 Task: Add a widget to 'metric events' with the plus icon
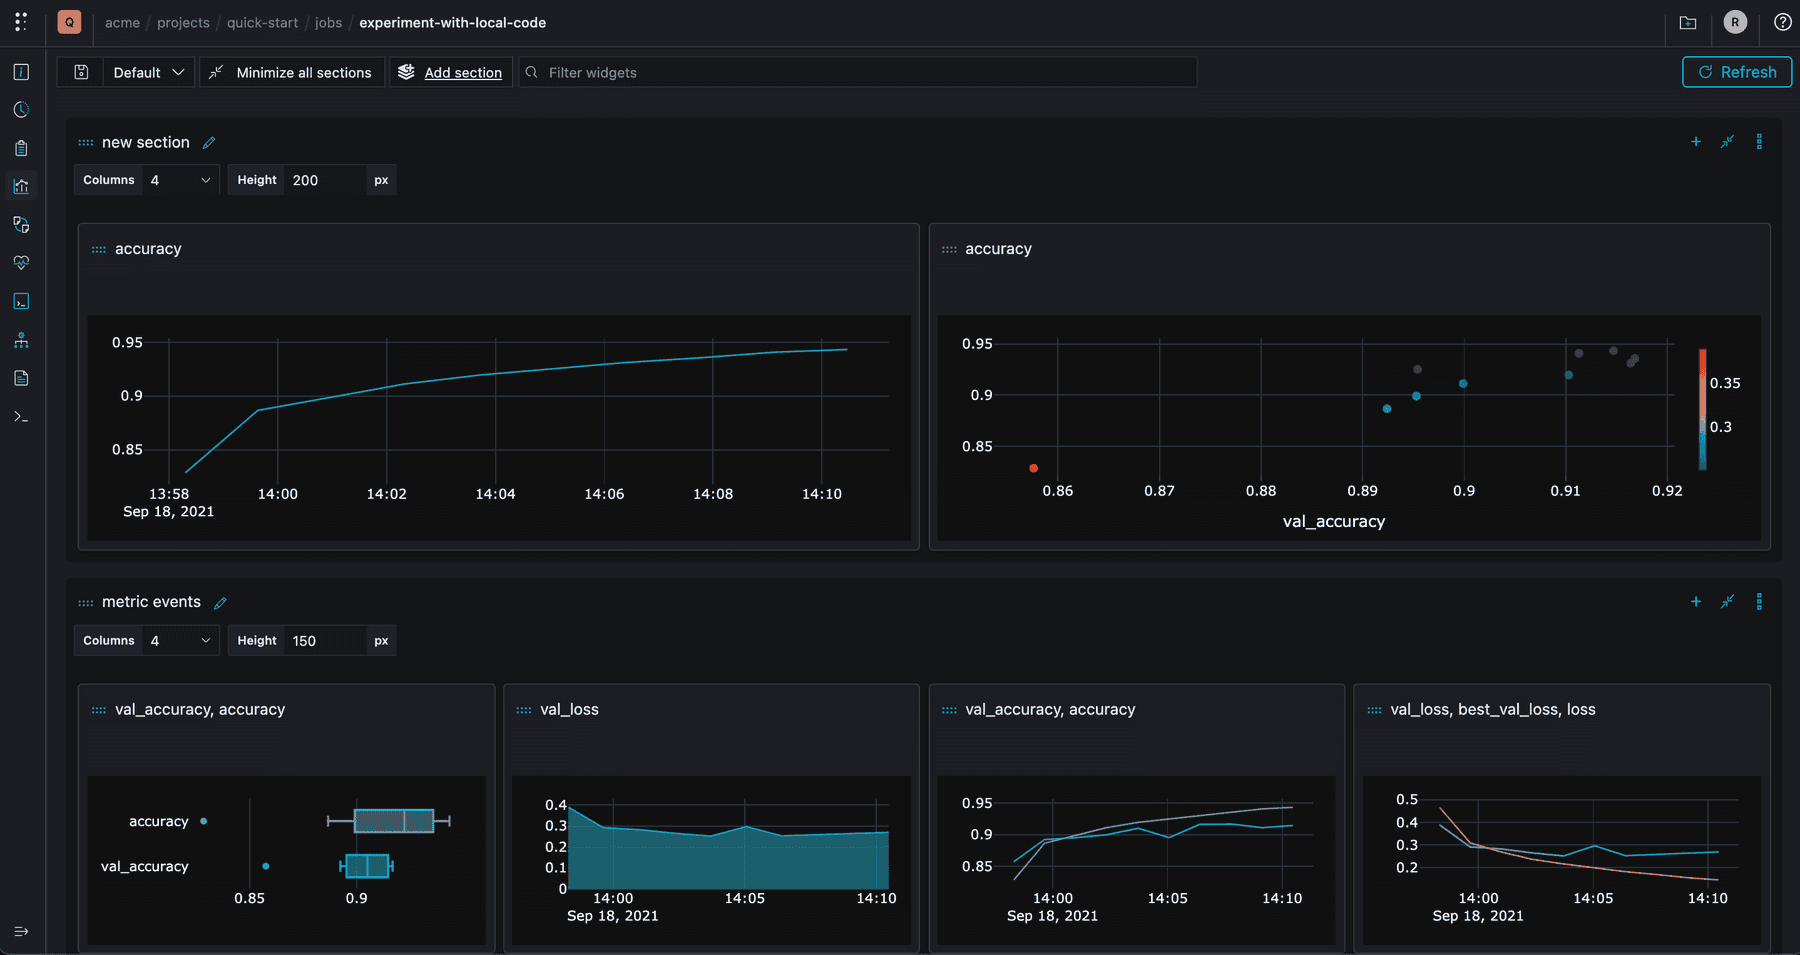[1696, 601]
